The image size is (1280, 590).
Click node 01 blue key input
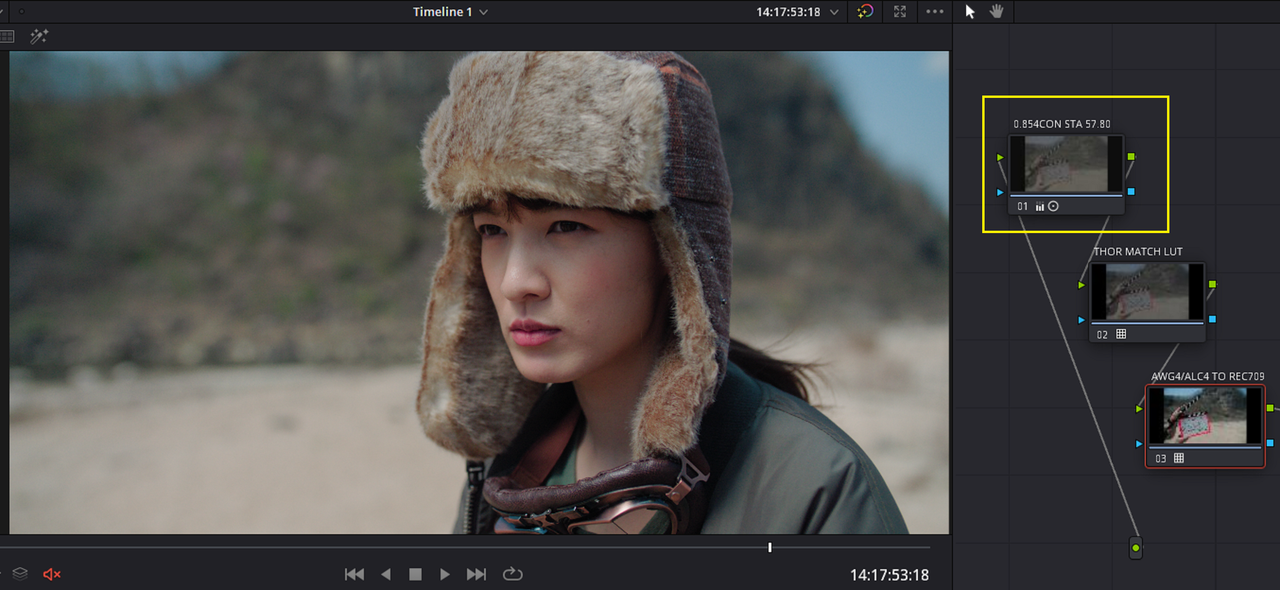click(x=1000, y=191)
